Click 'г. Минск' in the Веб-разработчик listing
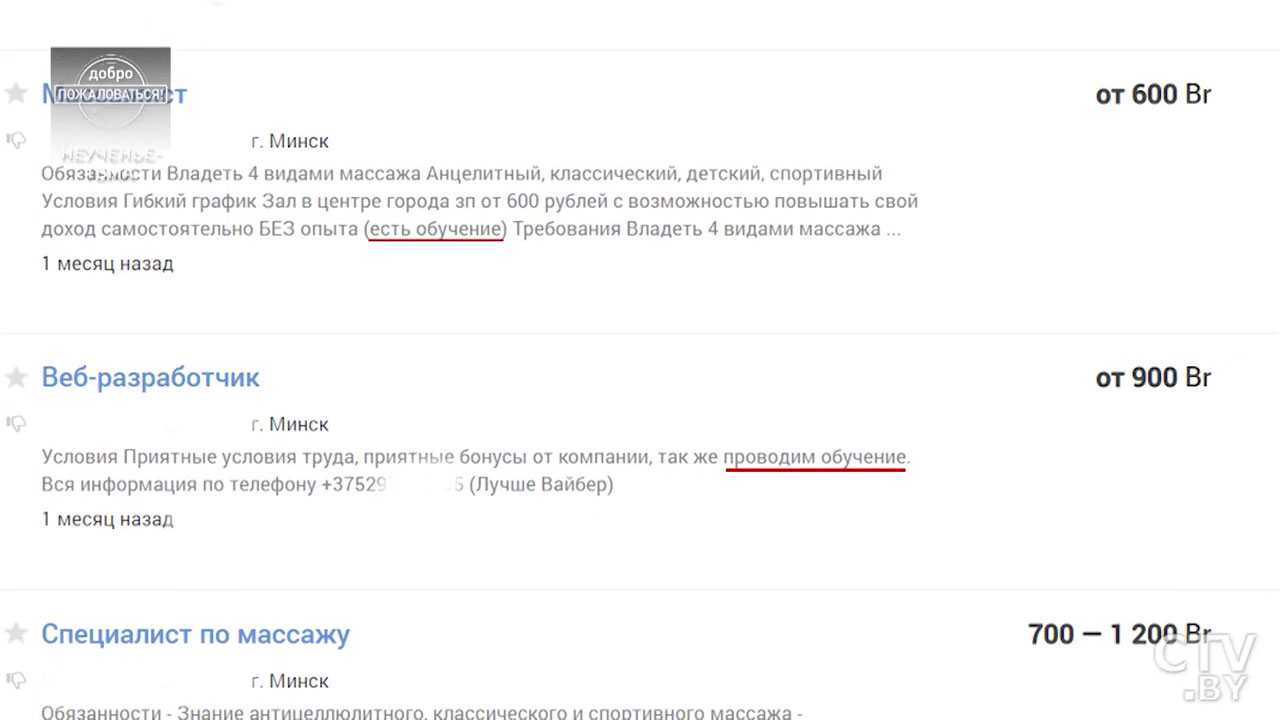This screenshot has width=1280, height=720. coord(290,424)
